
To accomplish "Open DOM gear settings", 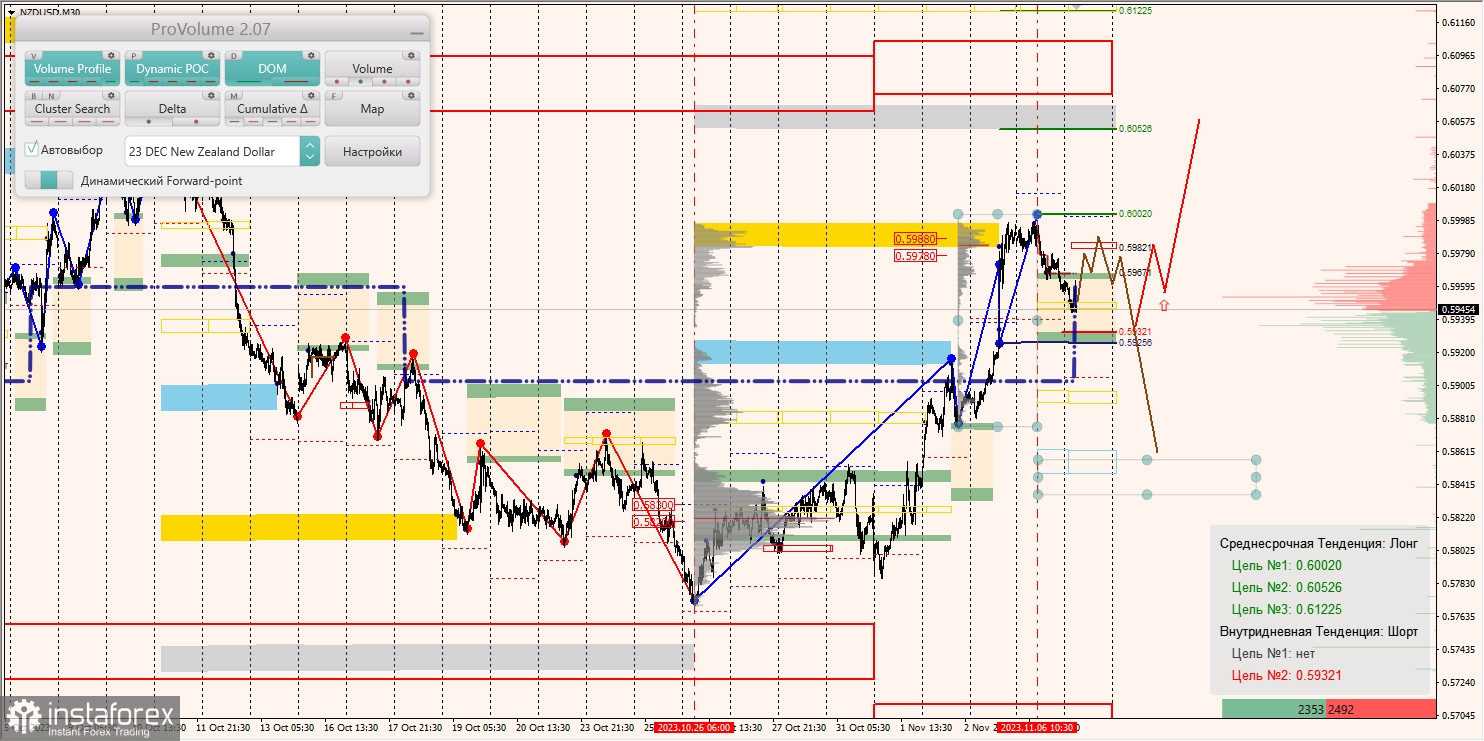I will (311, 55).
